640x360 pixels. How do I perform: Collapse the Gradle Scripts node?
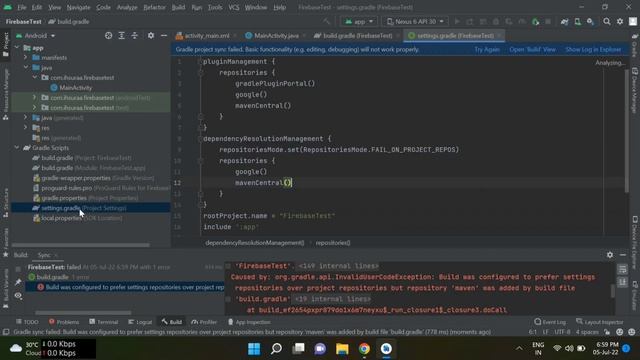[17, 148]
